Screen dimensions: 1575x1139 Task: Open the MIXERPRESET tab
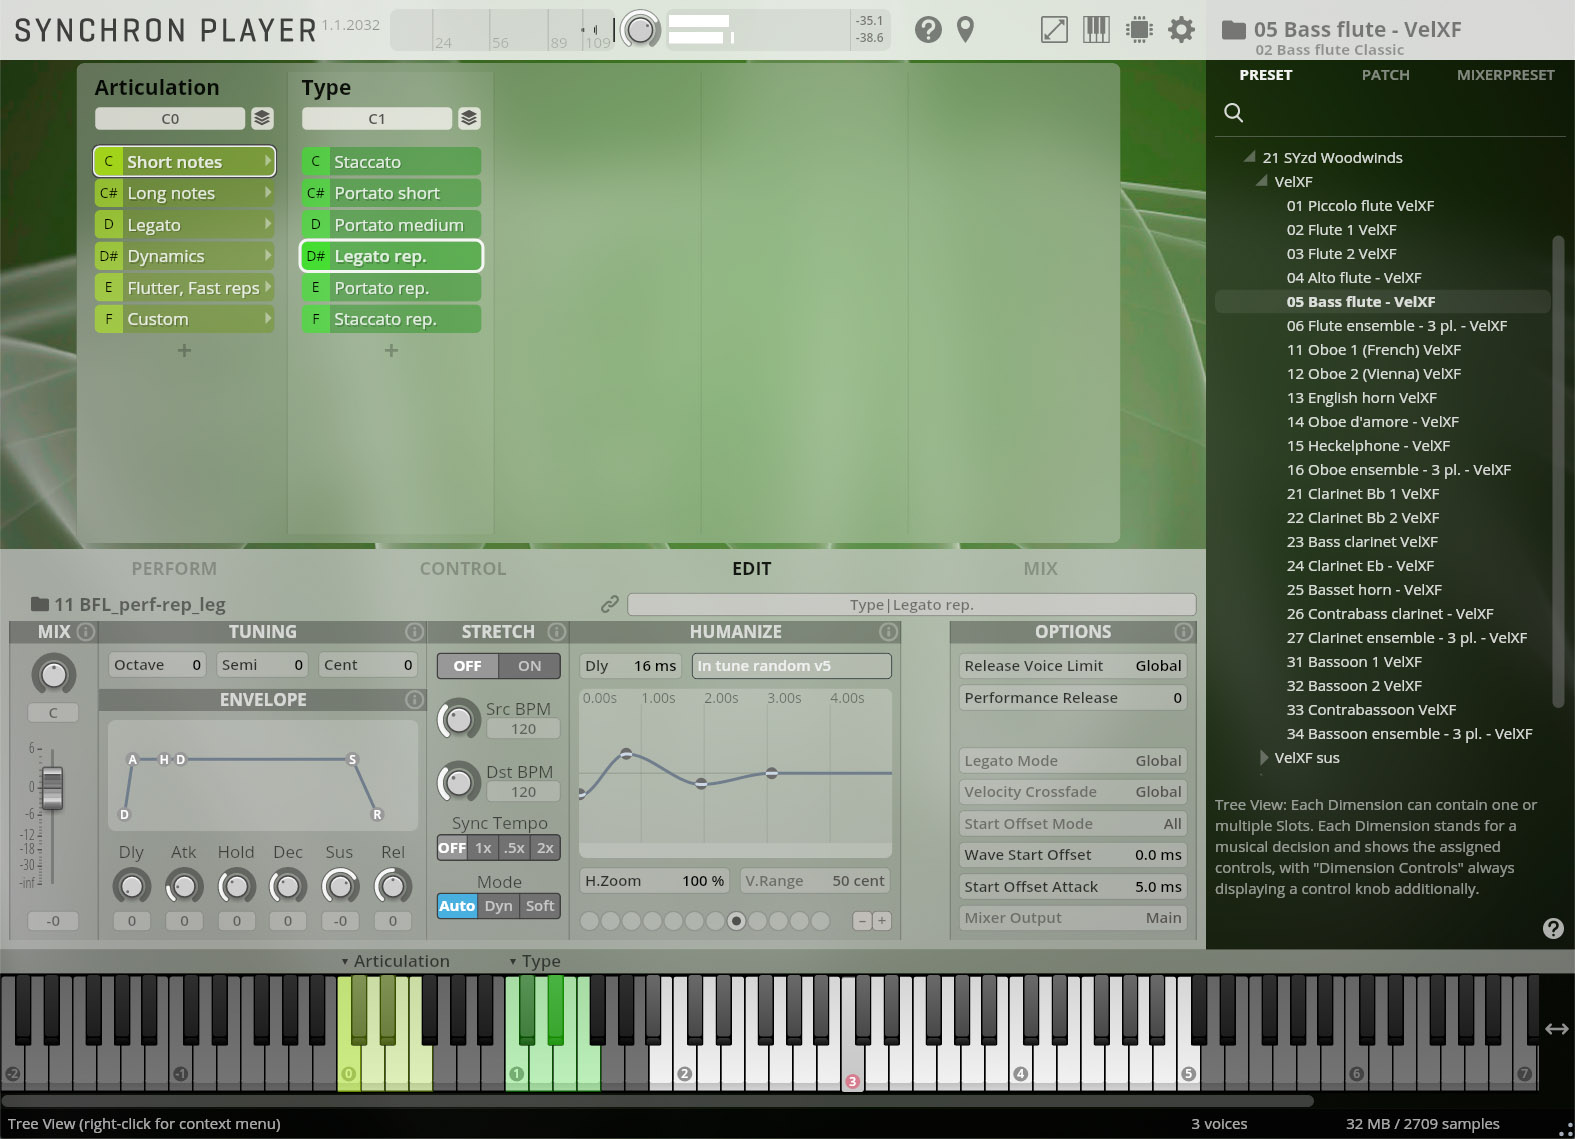(1505, 75)
